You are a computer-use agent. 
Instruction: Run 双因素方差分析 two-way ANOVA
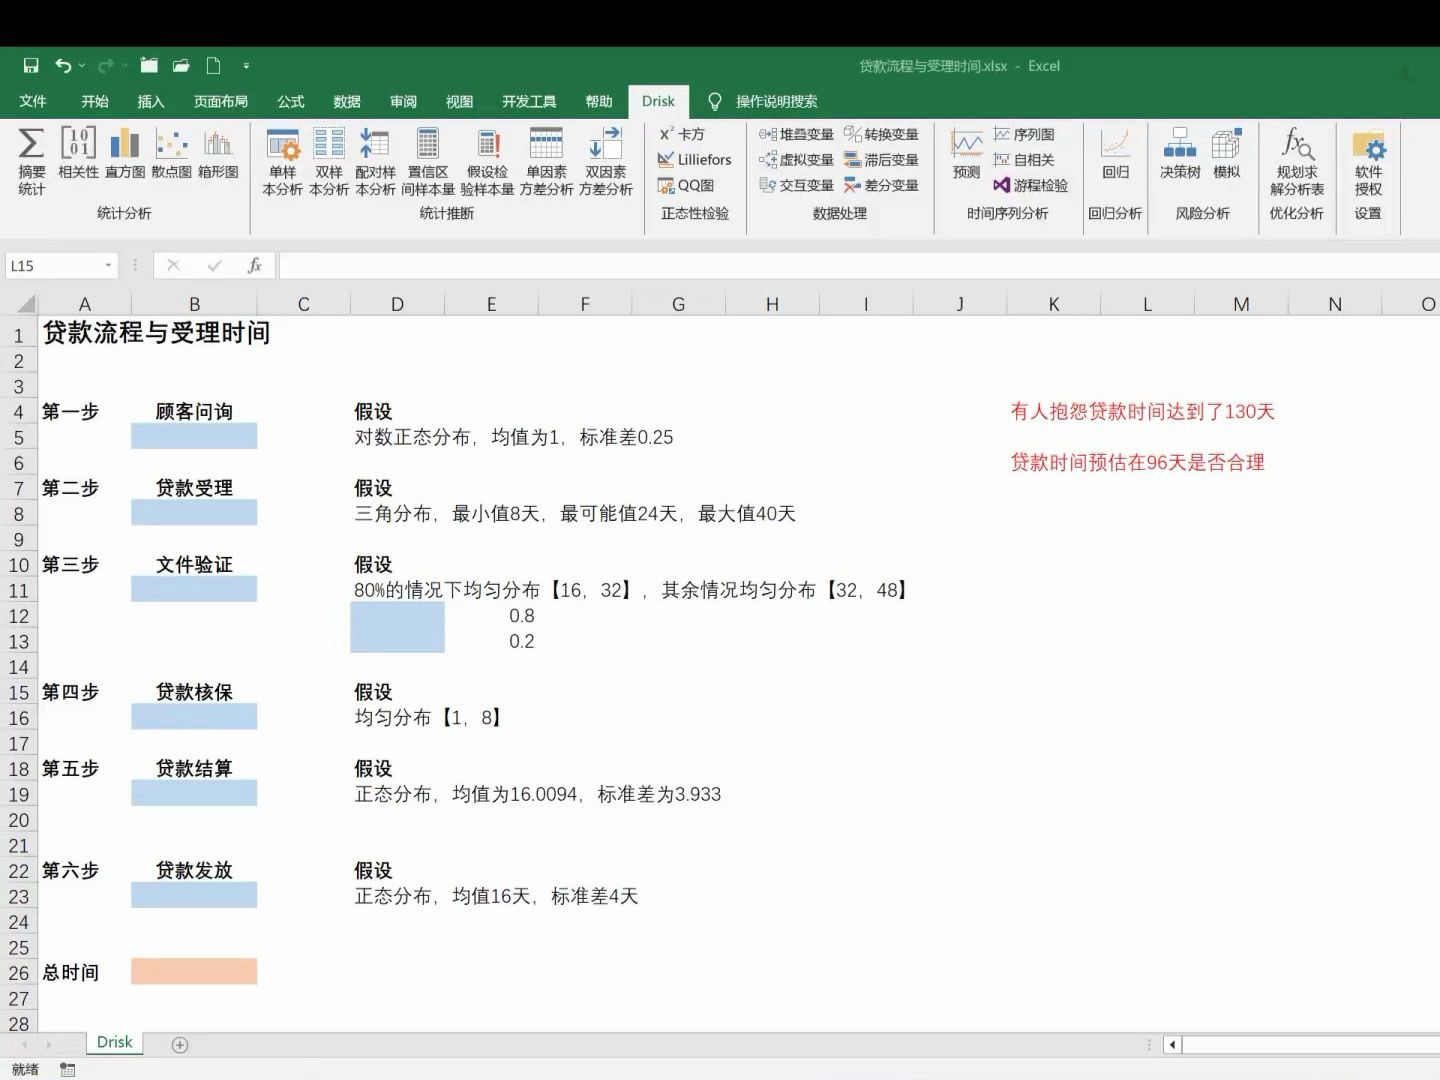(x=605, y=161)
